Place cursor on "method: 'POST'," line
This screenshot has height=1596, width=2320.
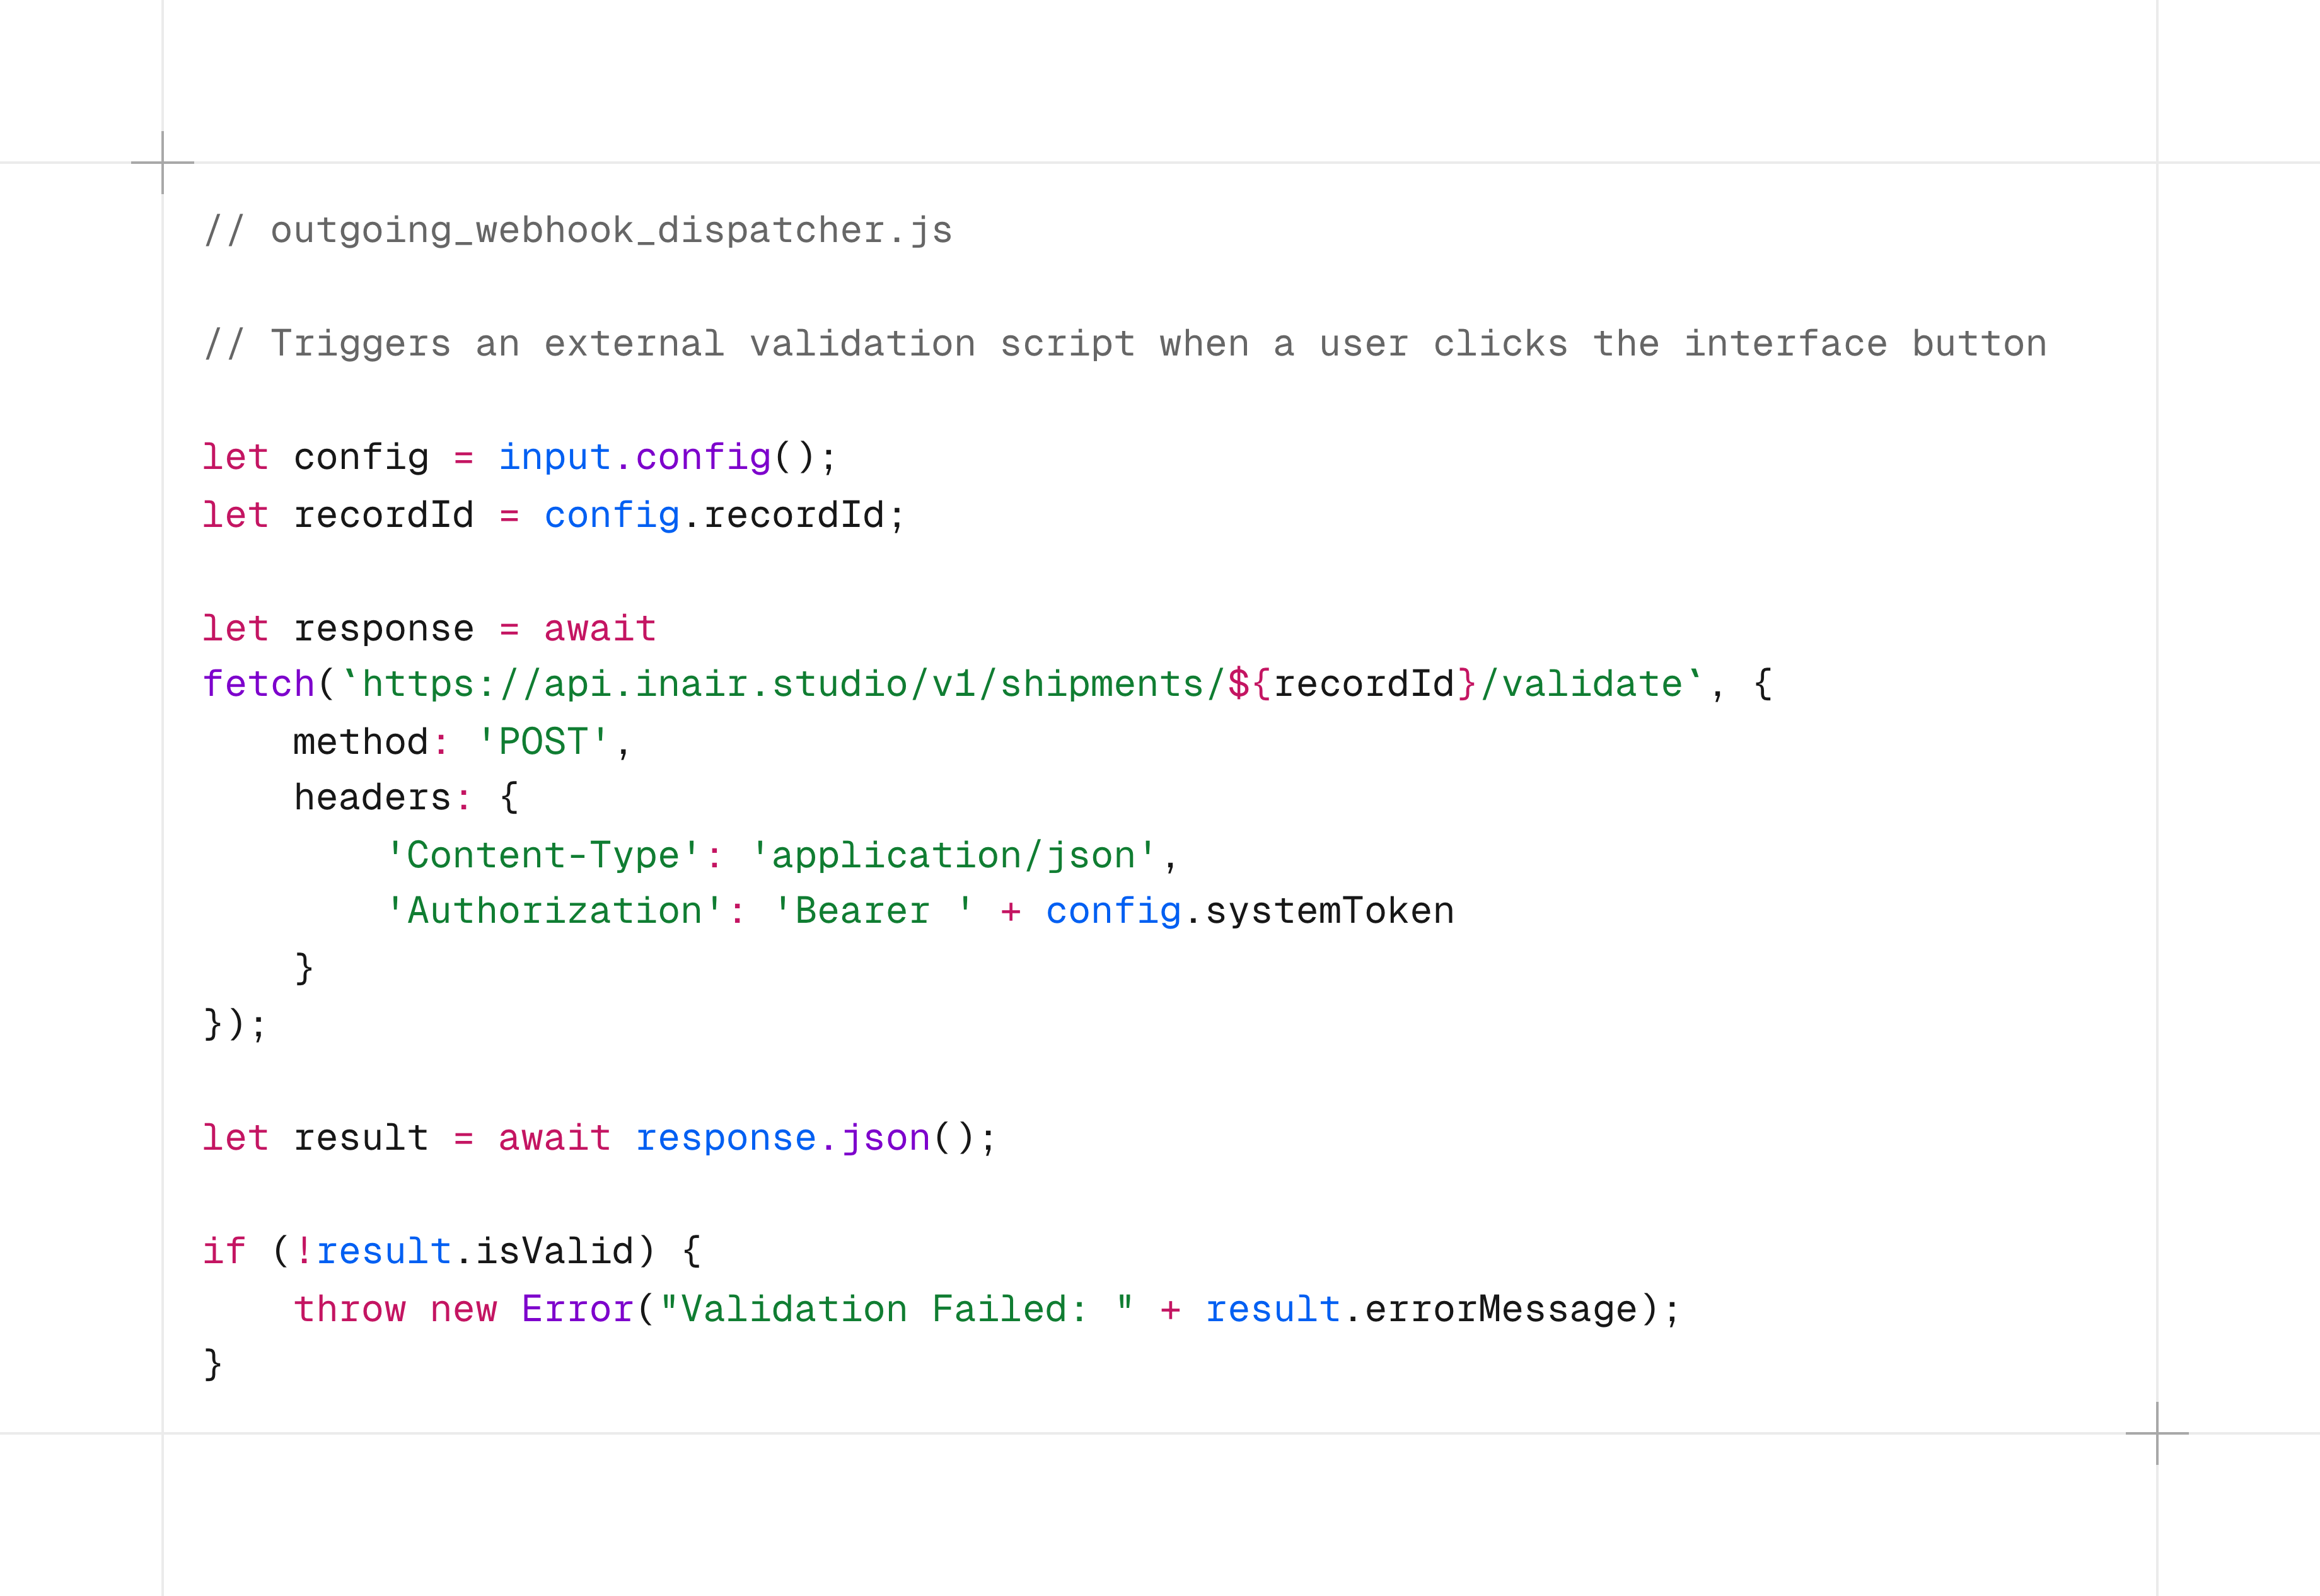(461, 743)
